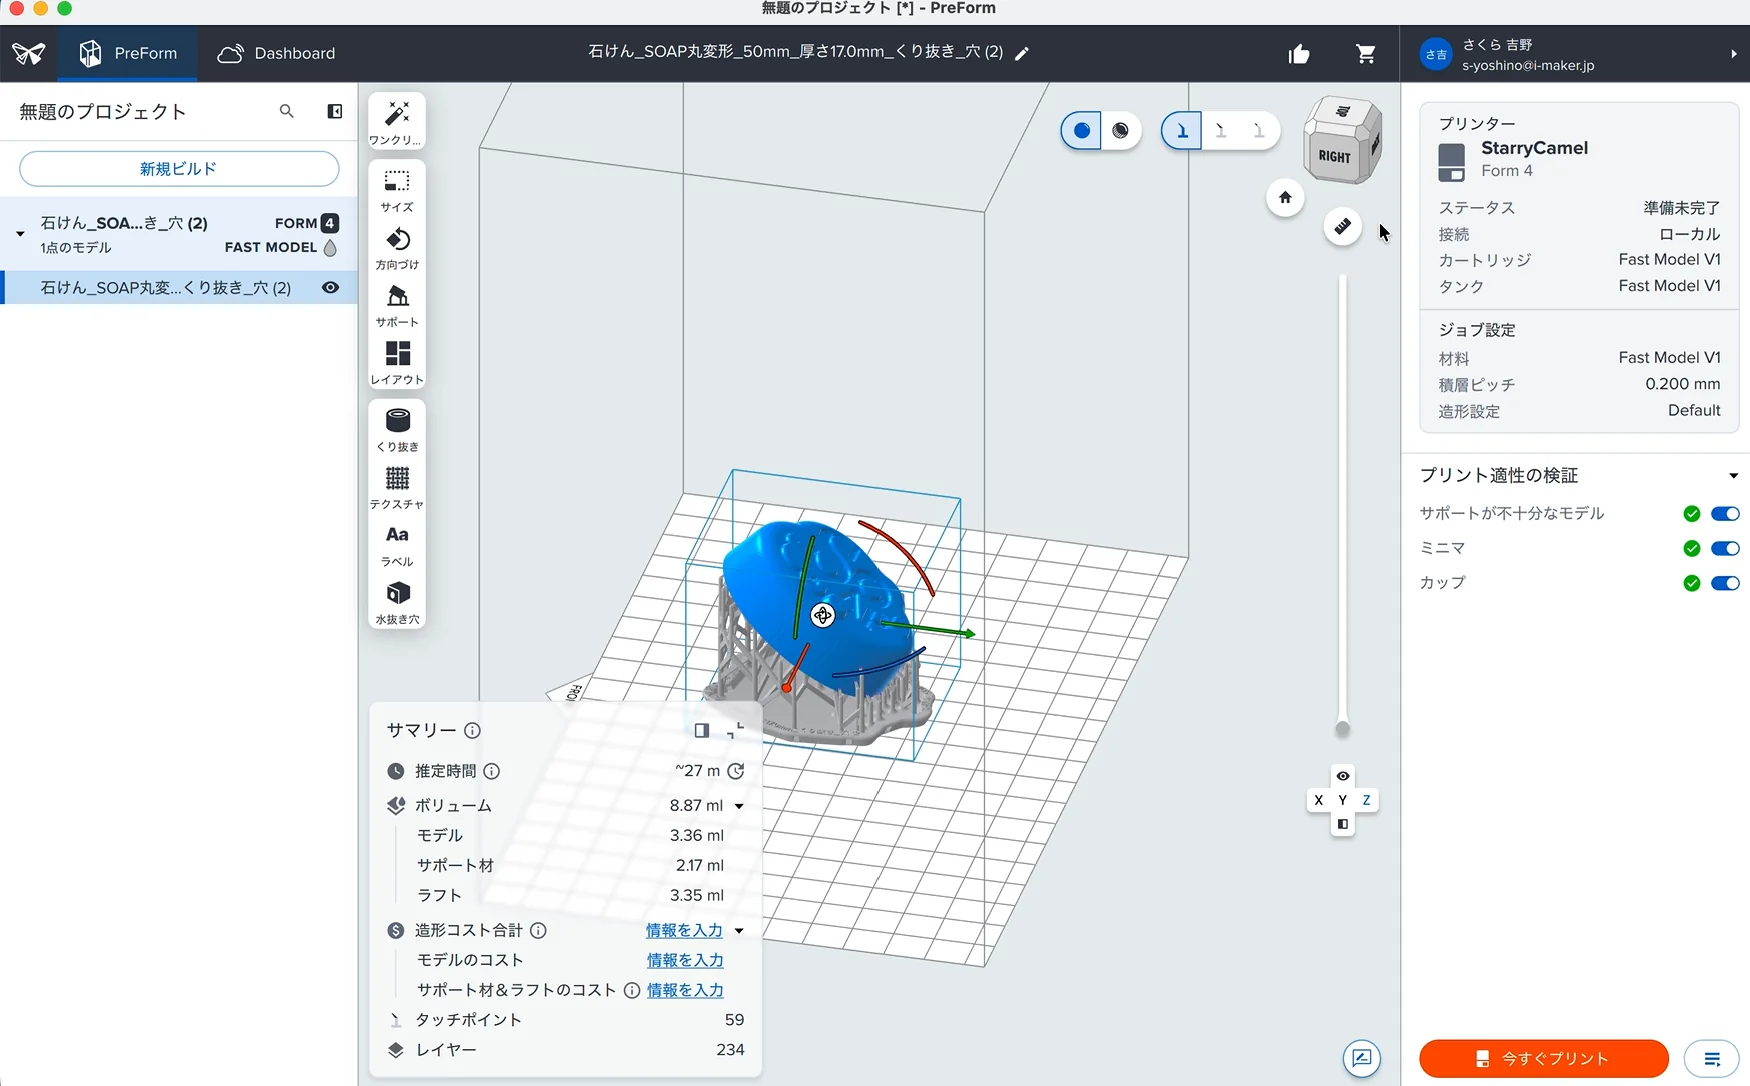The image size is (1750, 1086).
Task: Open the Orientation tool
Action: tap(397, 247)
